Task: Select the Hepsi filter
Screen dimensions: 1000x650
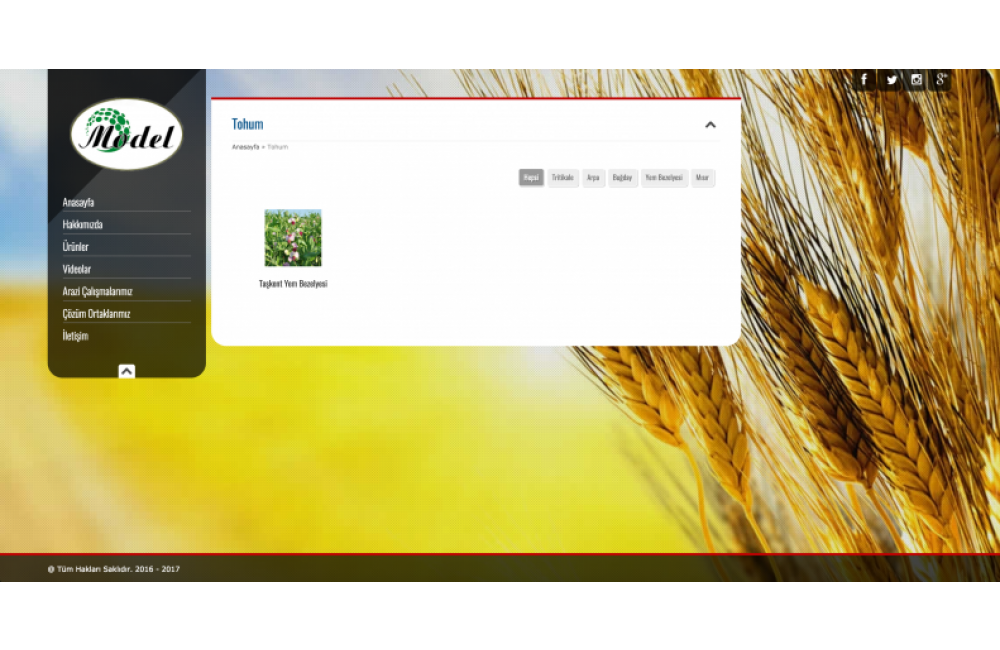Action: (x=531, y=178)
